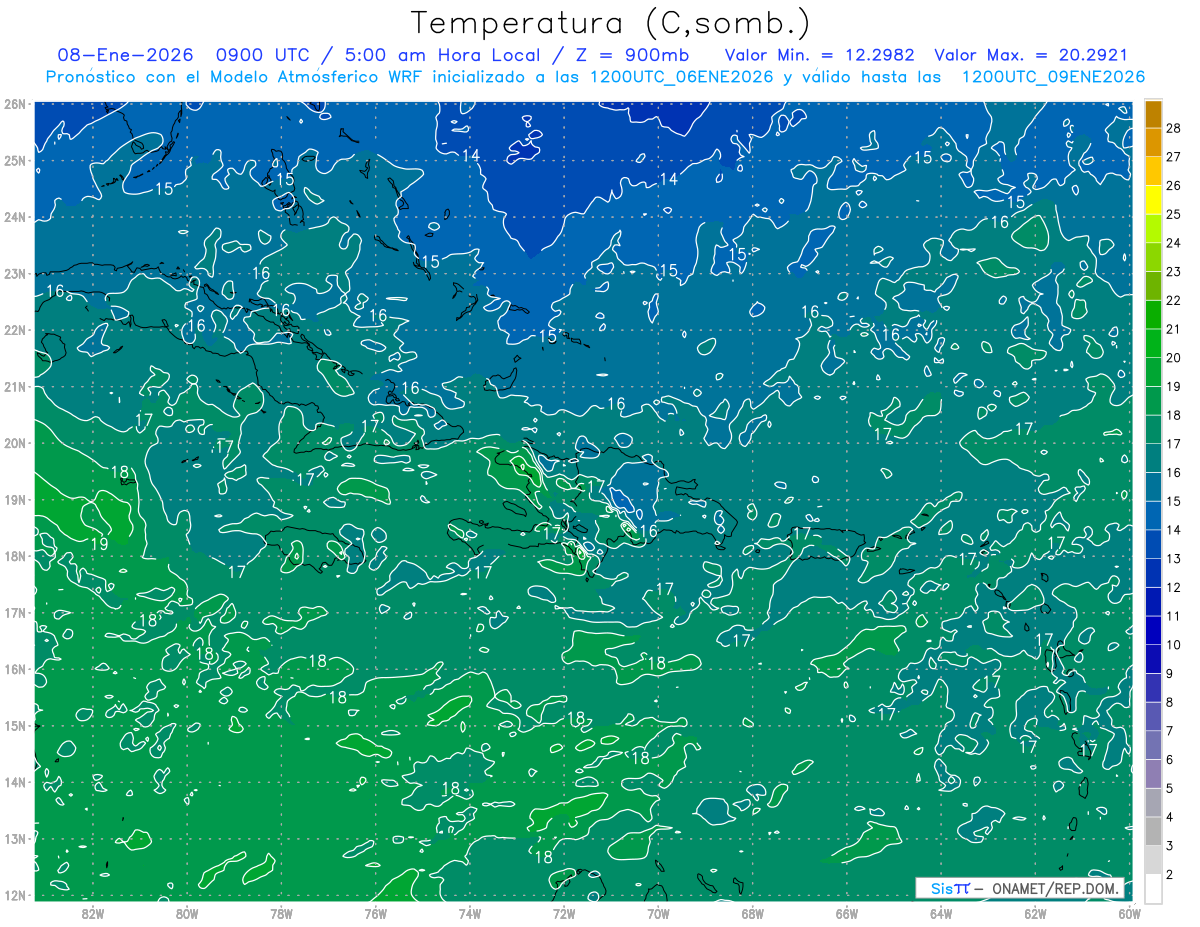Click the latitude axis label '24N'
Screen dimensions: 1200x927
(x=14, y=217)
